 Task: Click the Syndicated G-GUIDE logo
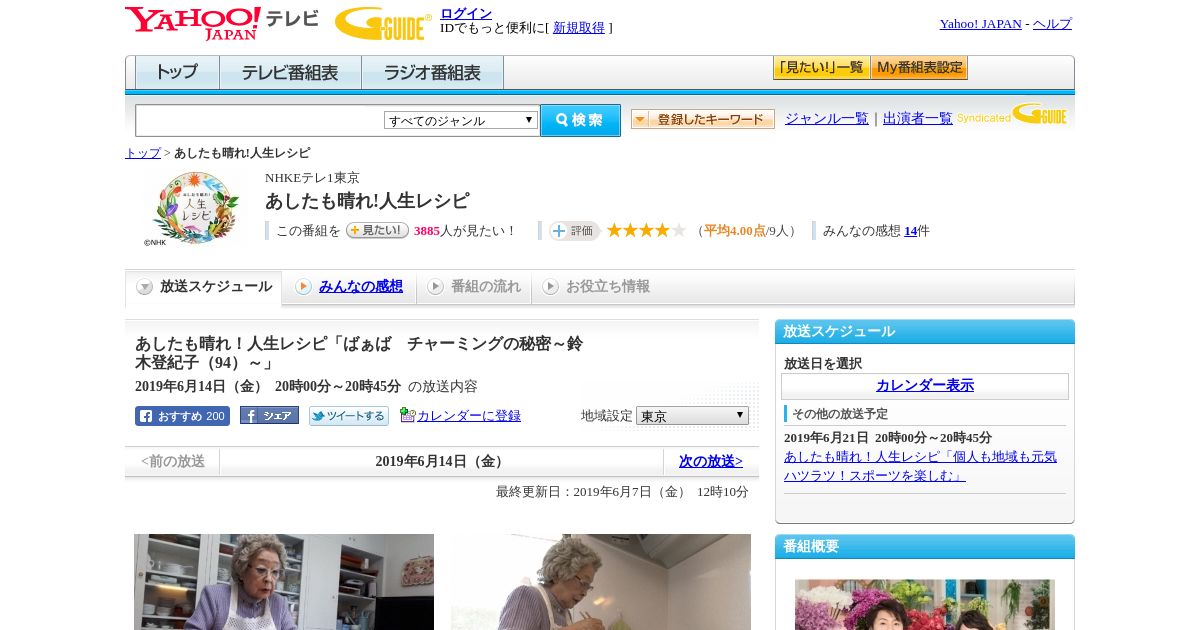tap(1012, 114)
